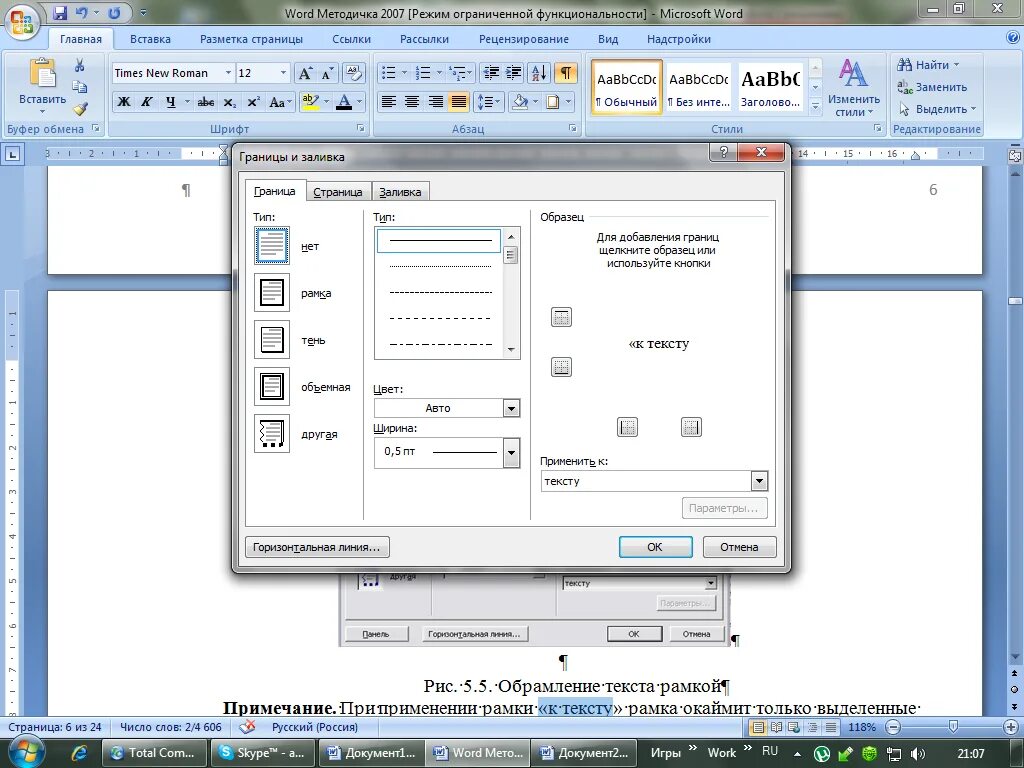Toggle left border in preview
This screenshot has height=768, width=1024.
tap(627, 427)
